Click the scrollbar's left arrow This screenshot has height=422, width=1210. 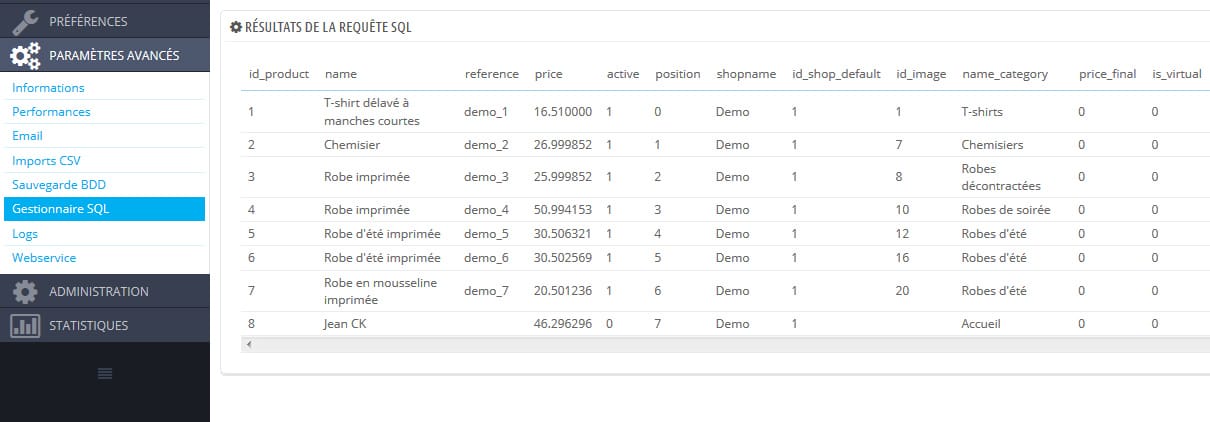[x=248, y=344]
